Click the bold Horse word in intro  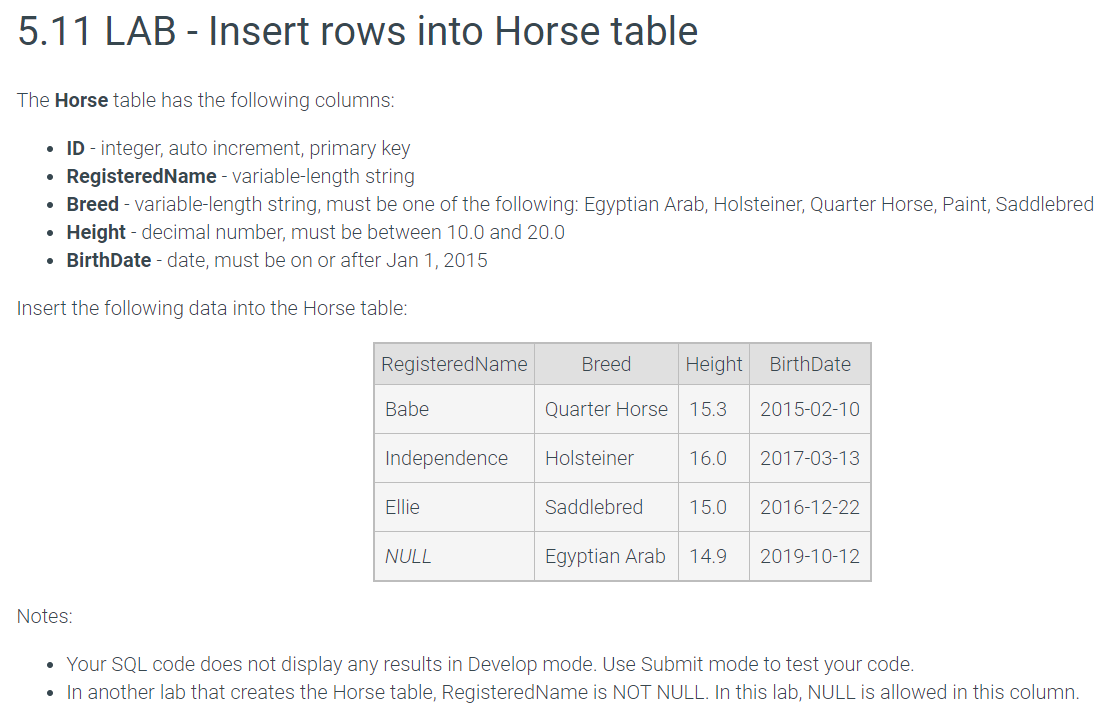82,100
